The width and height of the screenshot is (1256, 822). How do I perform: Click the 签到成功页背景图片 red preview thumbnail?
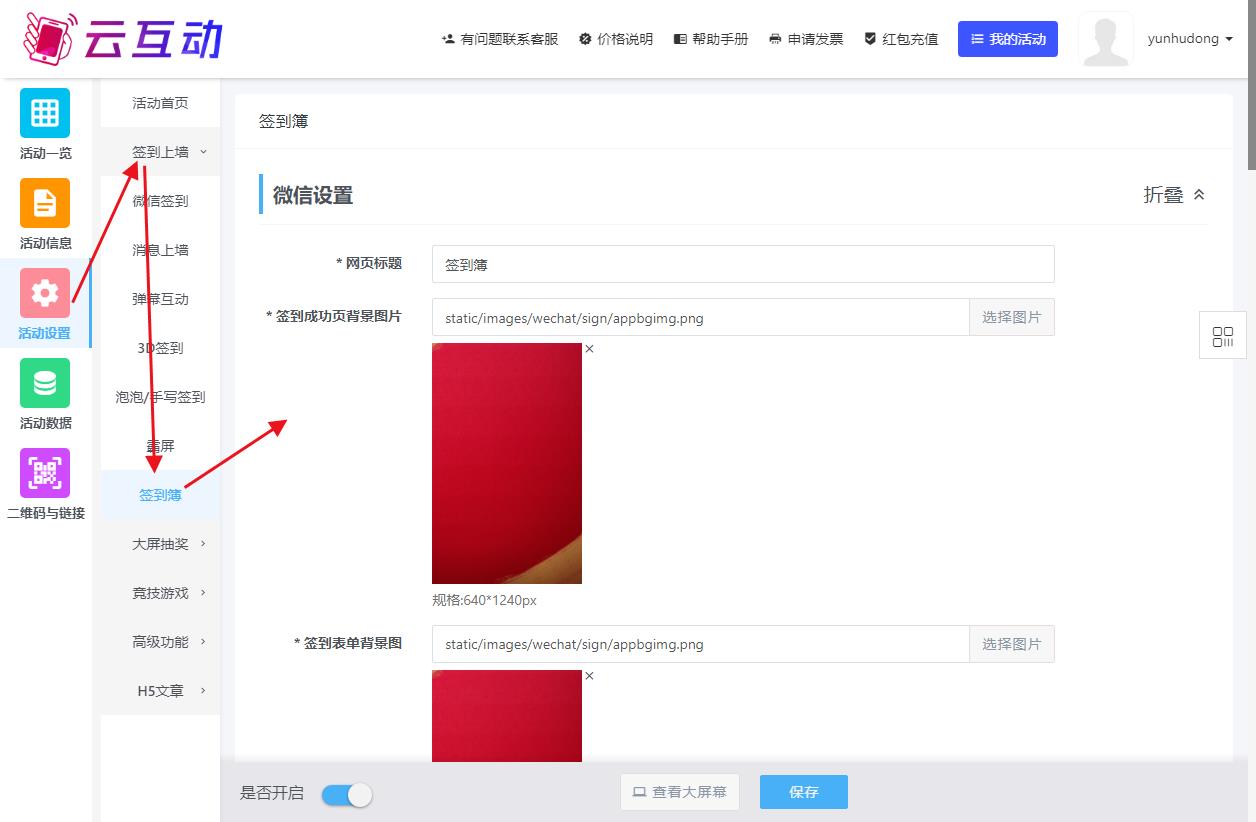(507, 463)
